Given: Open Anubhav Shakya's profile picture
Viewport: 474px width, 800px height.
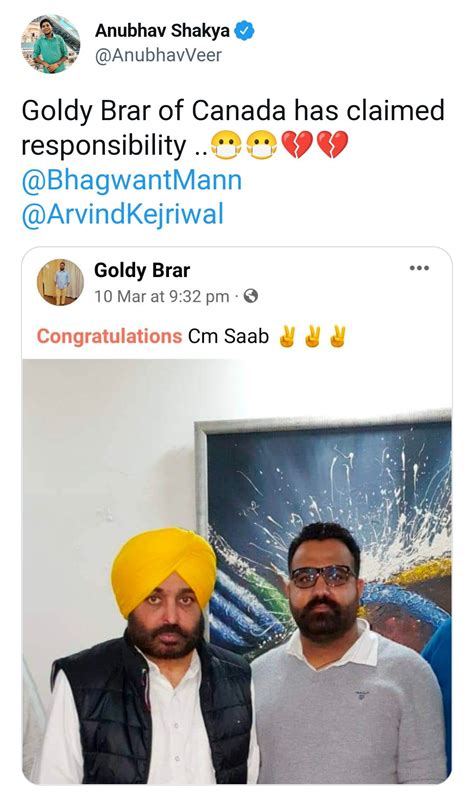Looking at the screenshot, I should 51,44.
